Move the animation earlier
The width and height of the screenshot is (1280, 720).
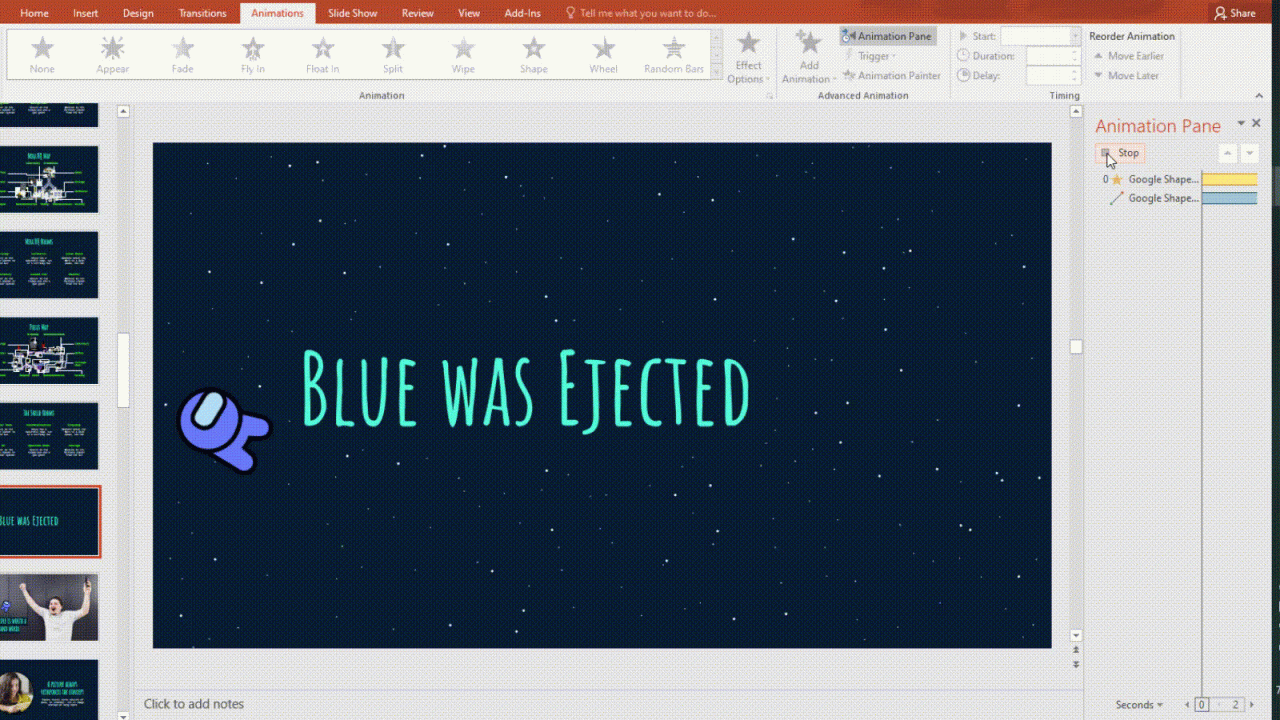(x=1128, y=56)
